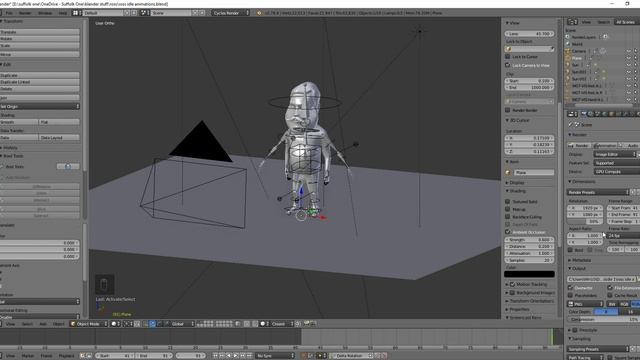The height and width of the screenshot is (360, 640).
Task: Toggle visibility eye for Sun row
Action: pyautogui.click(x=629, y=65)
